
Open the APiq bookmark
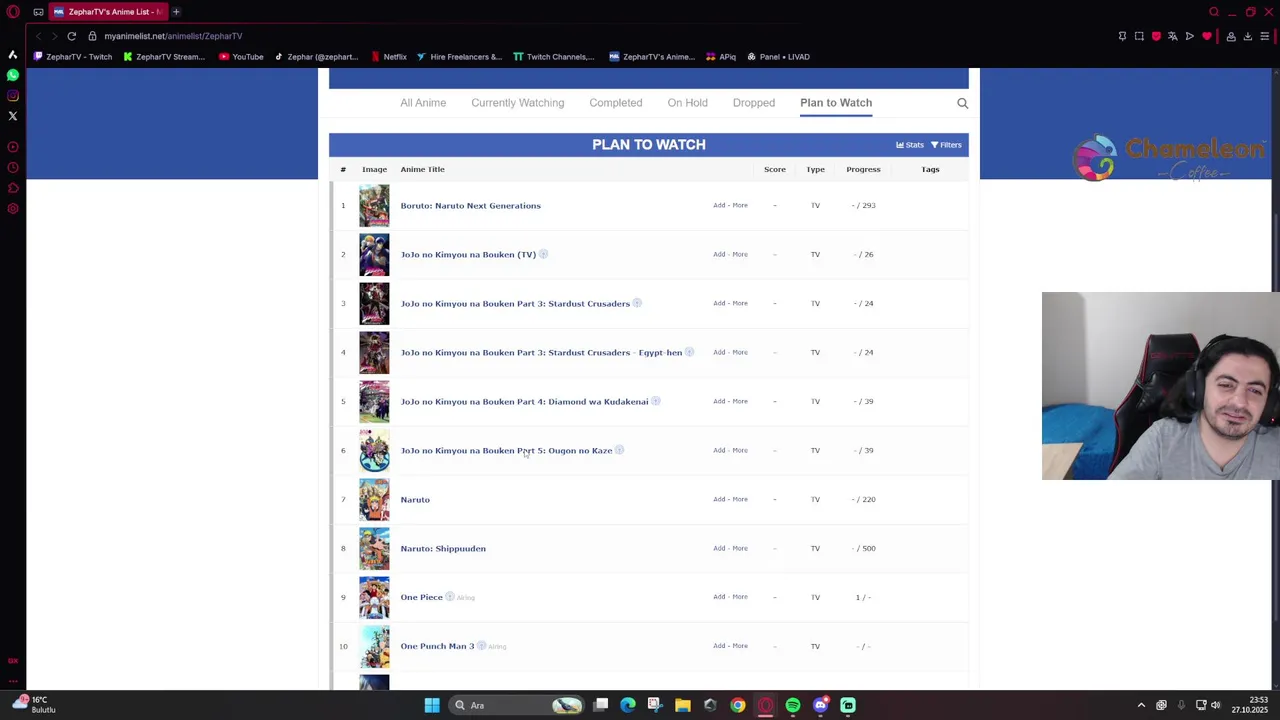pyautogui.click(x=721, y=57)
